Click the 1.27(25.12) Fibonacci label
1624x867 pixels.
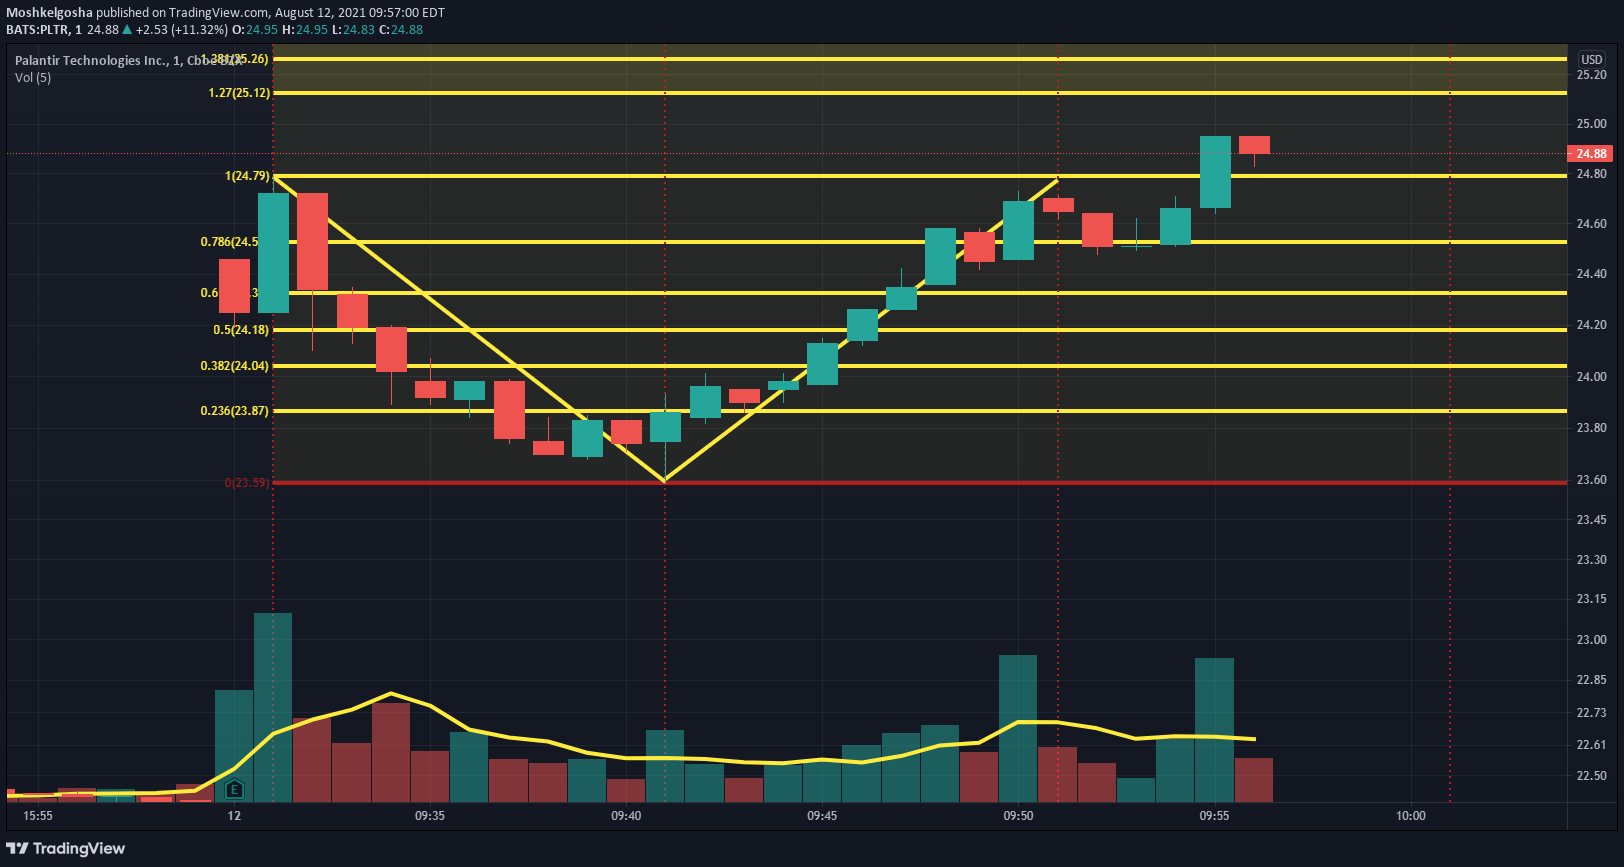tap(239, 93)
